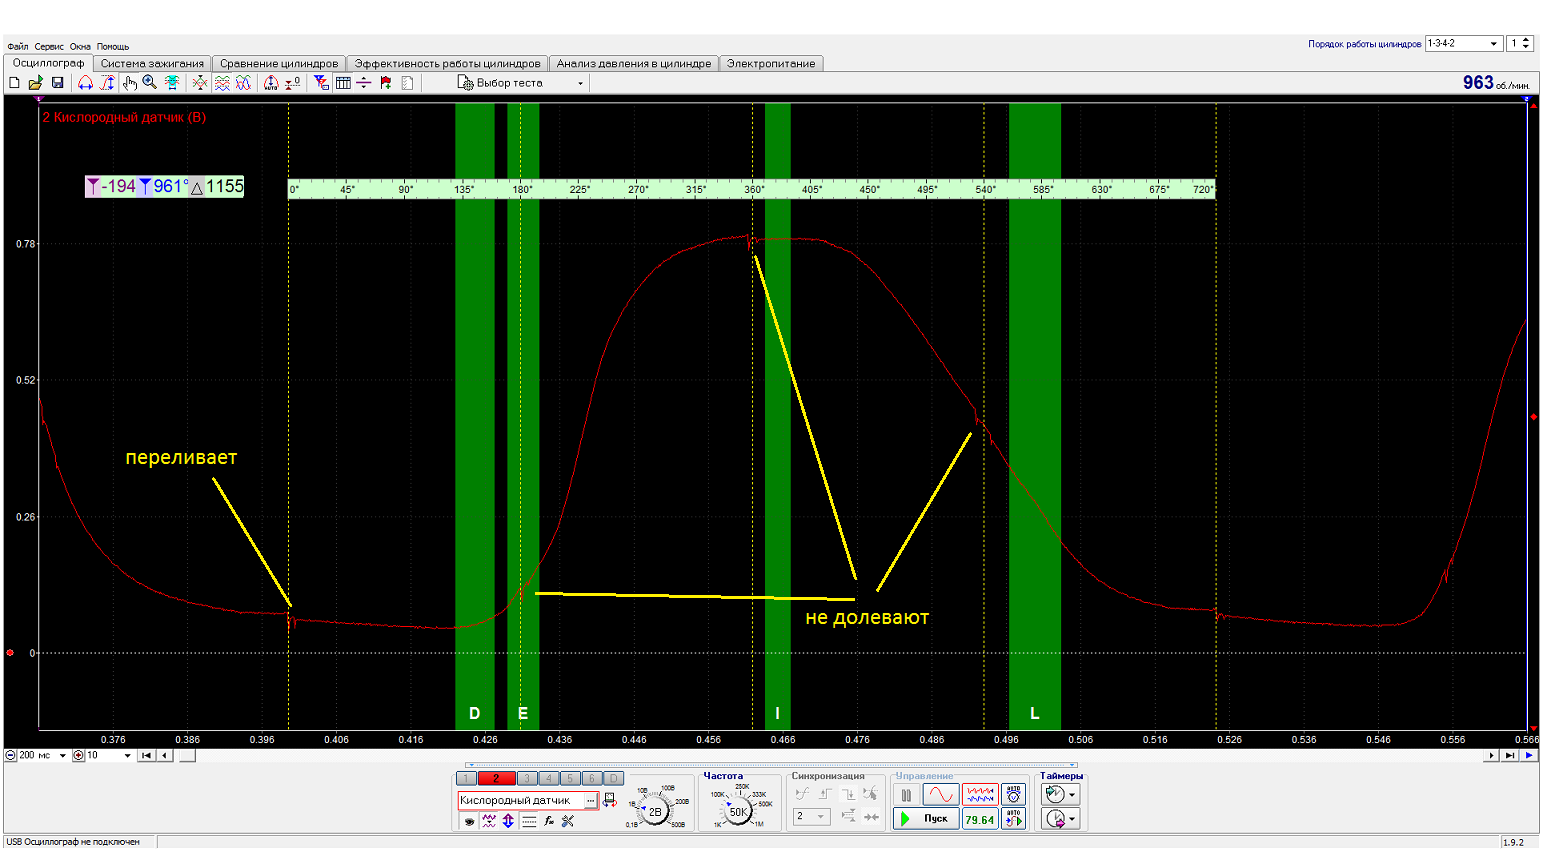Click the vertical measurement arrows icon

[107, 83]
